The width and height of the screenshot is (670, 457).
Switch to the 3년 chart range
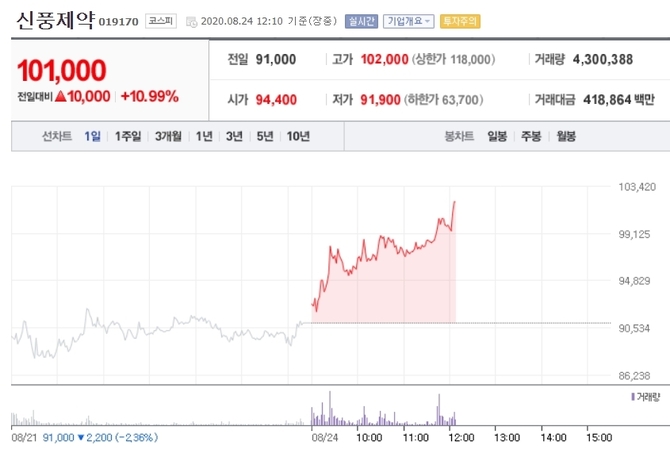(x=234, y=135)
